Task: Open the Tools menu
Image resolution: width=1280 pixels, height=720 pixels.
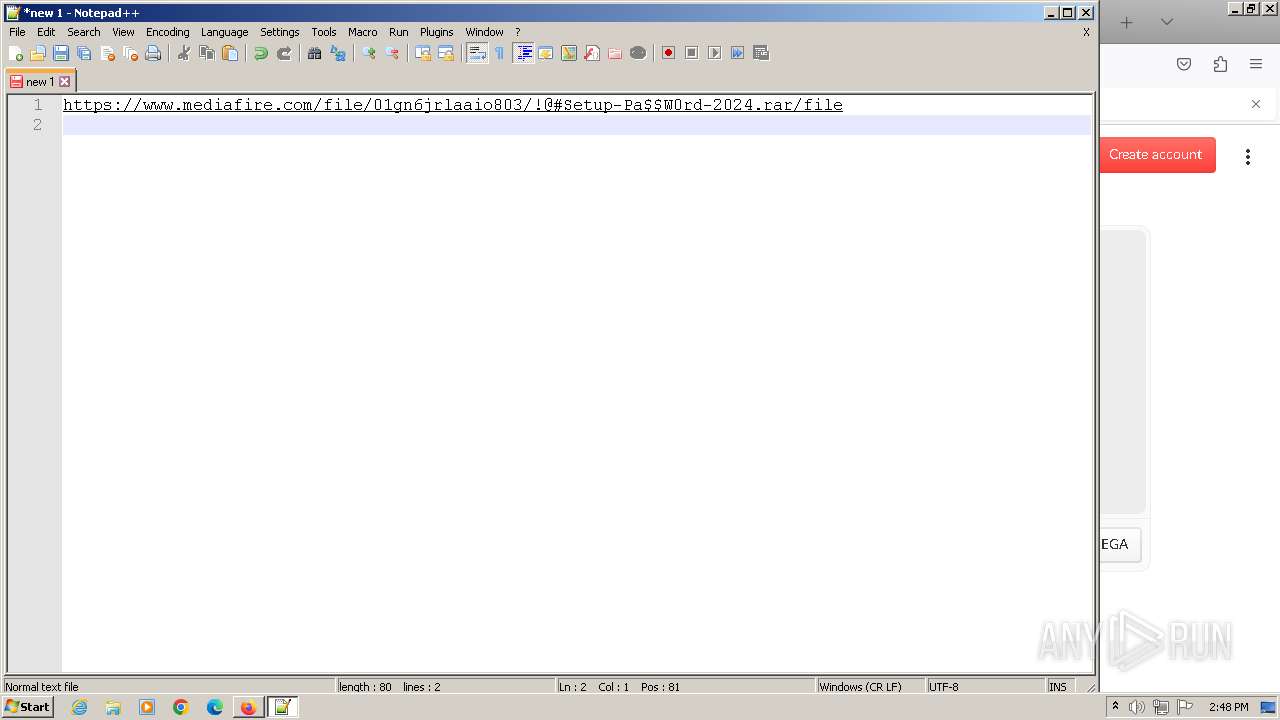Action: pos(324,32)
